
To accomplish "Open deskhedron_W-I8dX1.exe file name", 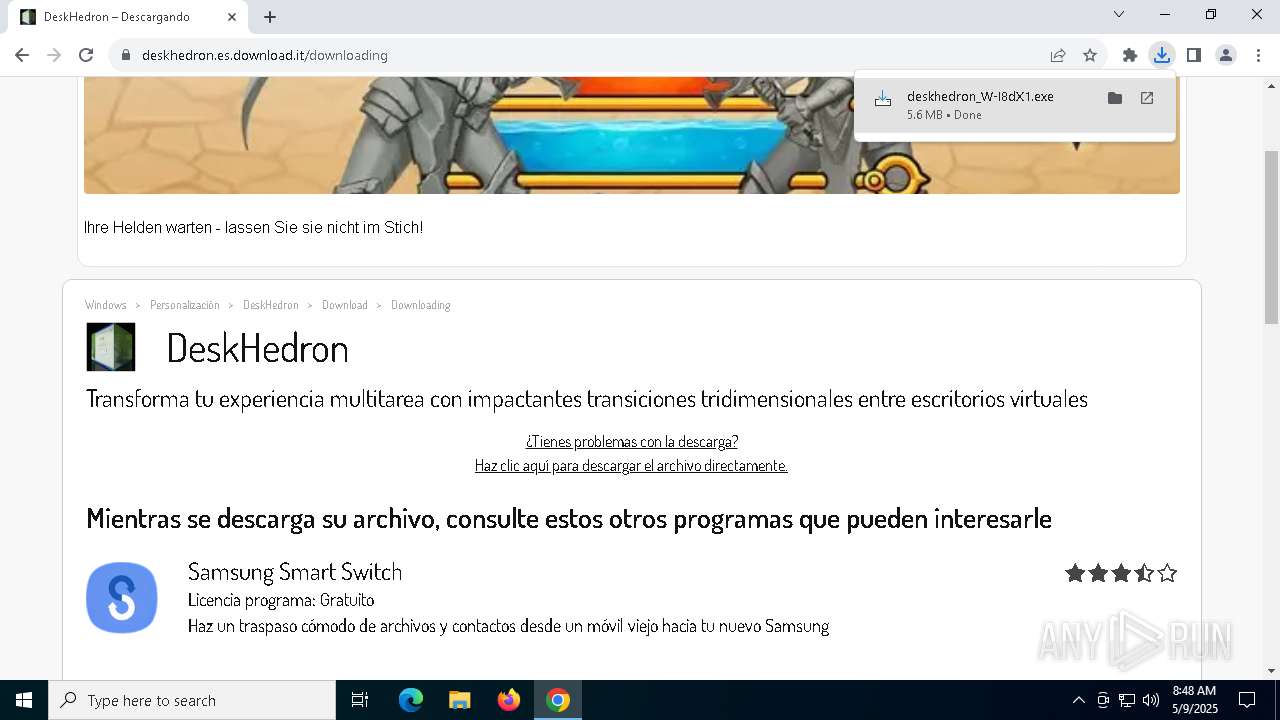I will pyautogui.click(x=980, y=96).
